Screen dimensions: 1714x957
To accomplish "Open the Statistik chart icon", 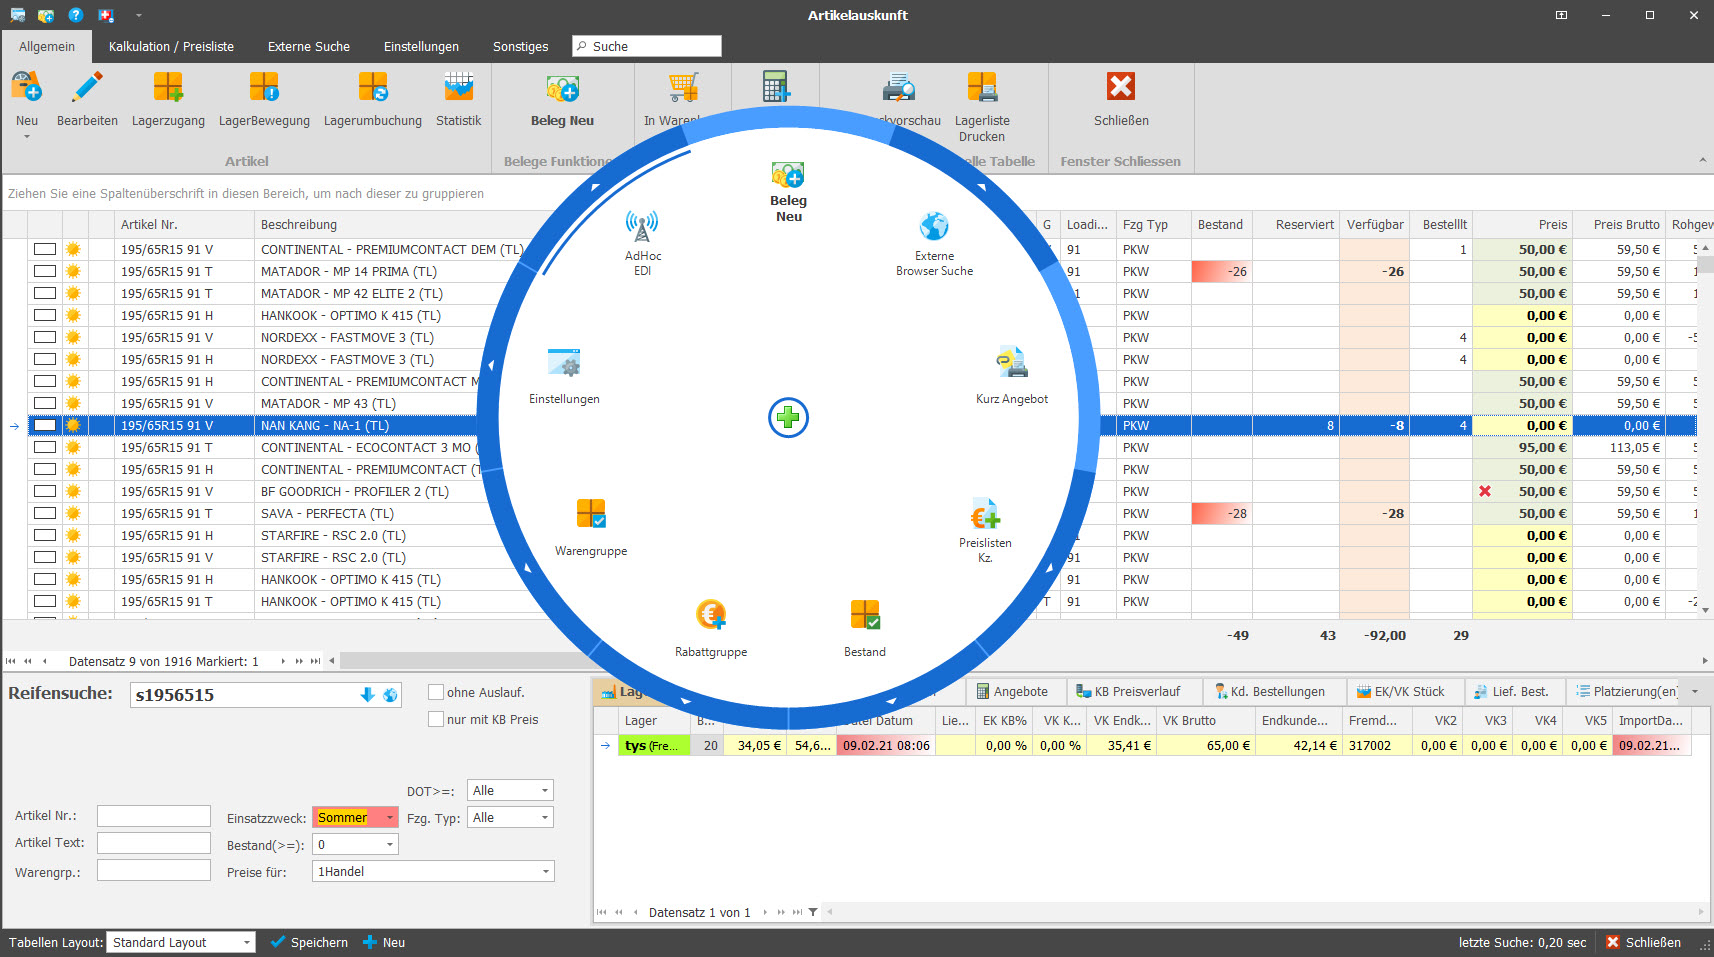I will click(x=459, y=88).
